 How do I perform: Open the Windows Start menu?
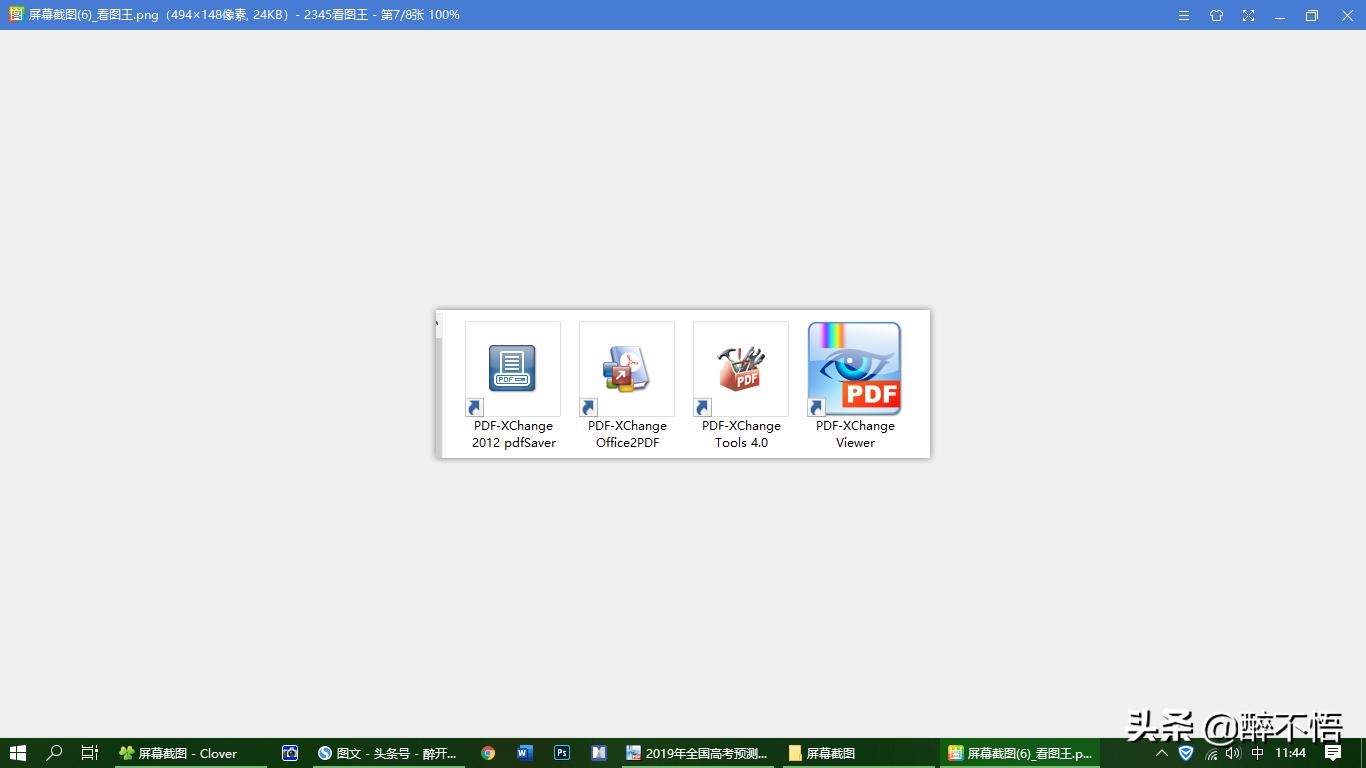click(17, 753)
